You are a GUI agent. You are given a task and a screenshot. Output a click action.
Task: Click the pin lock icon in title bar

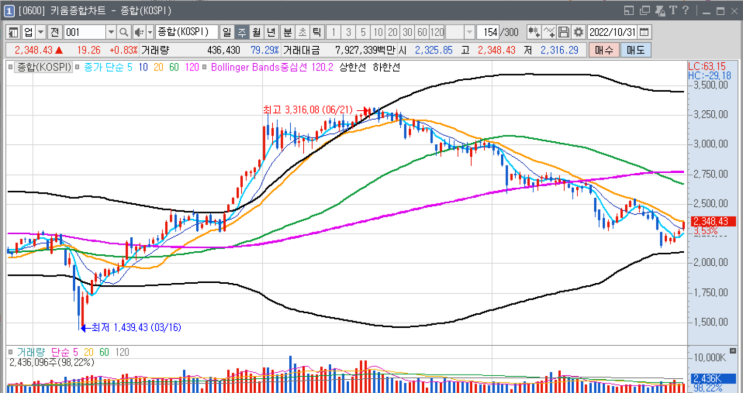coord(660,10)
